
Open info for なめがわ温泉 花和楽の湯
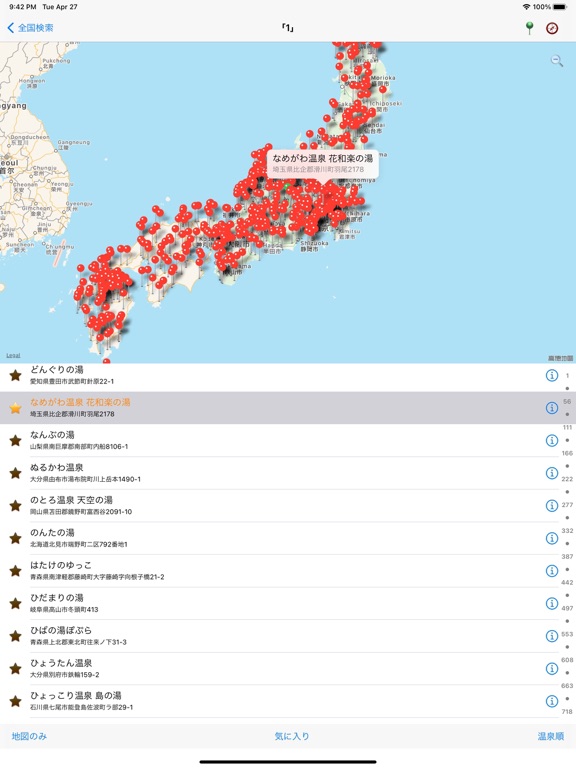click(552, 408)
